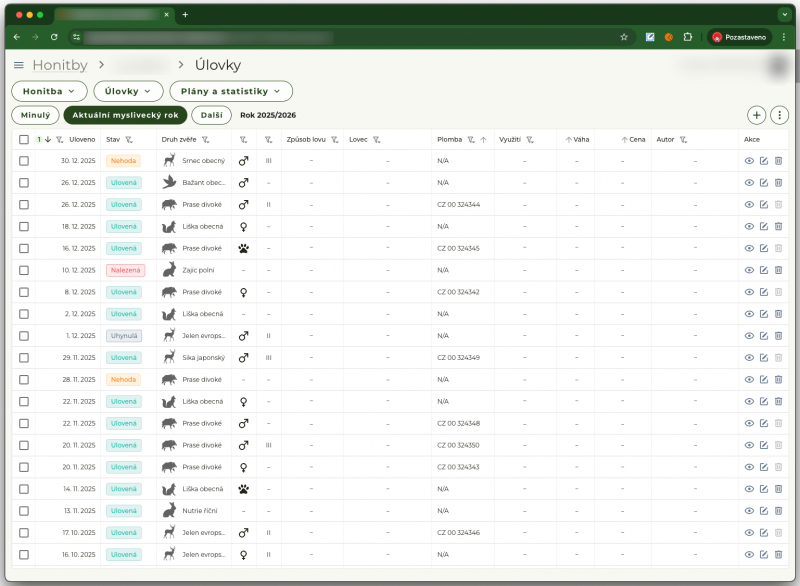
Task: Open the three-dot table options menu
Action: tap(779, 115)
